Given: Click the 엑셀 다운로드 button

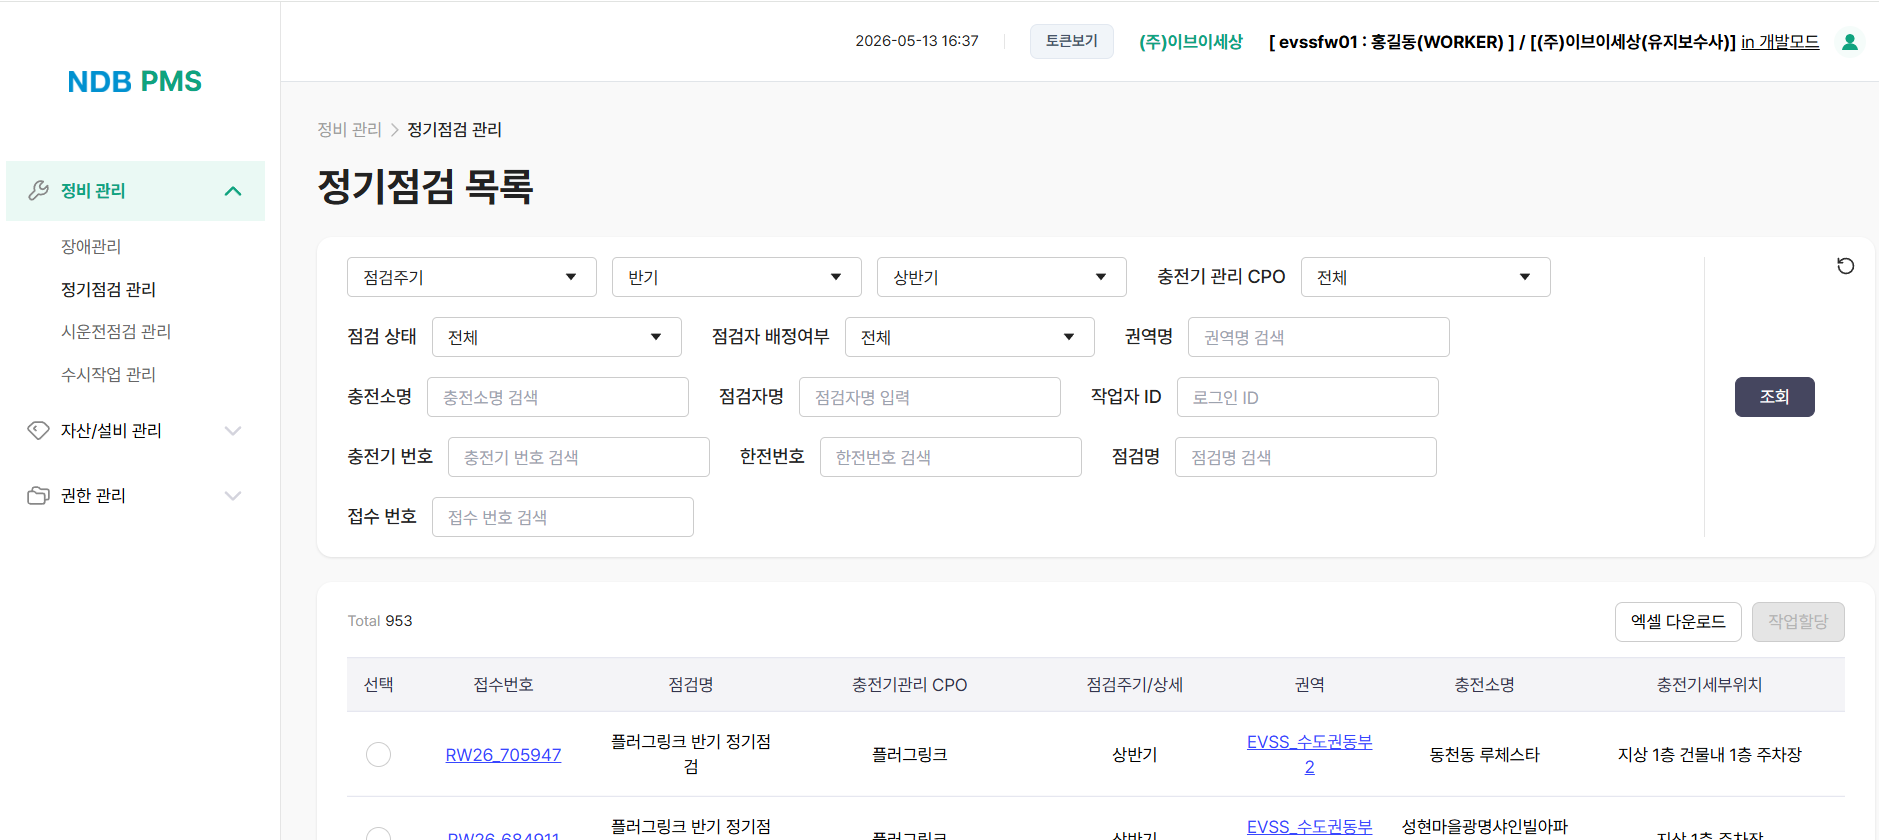Looking at the screenshot, I should coord(1677,622).
